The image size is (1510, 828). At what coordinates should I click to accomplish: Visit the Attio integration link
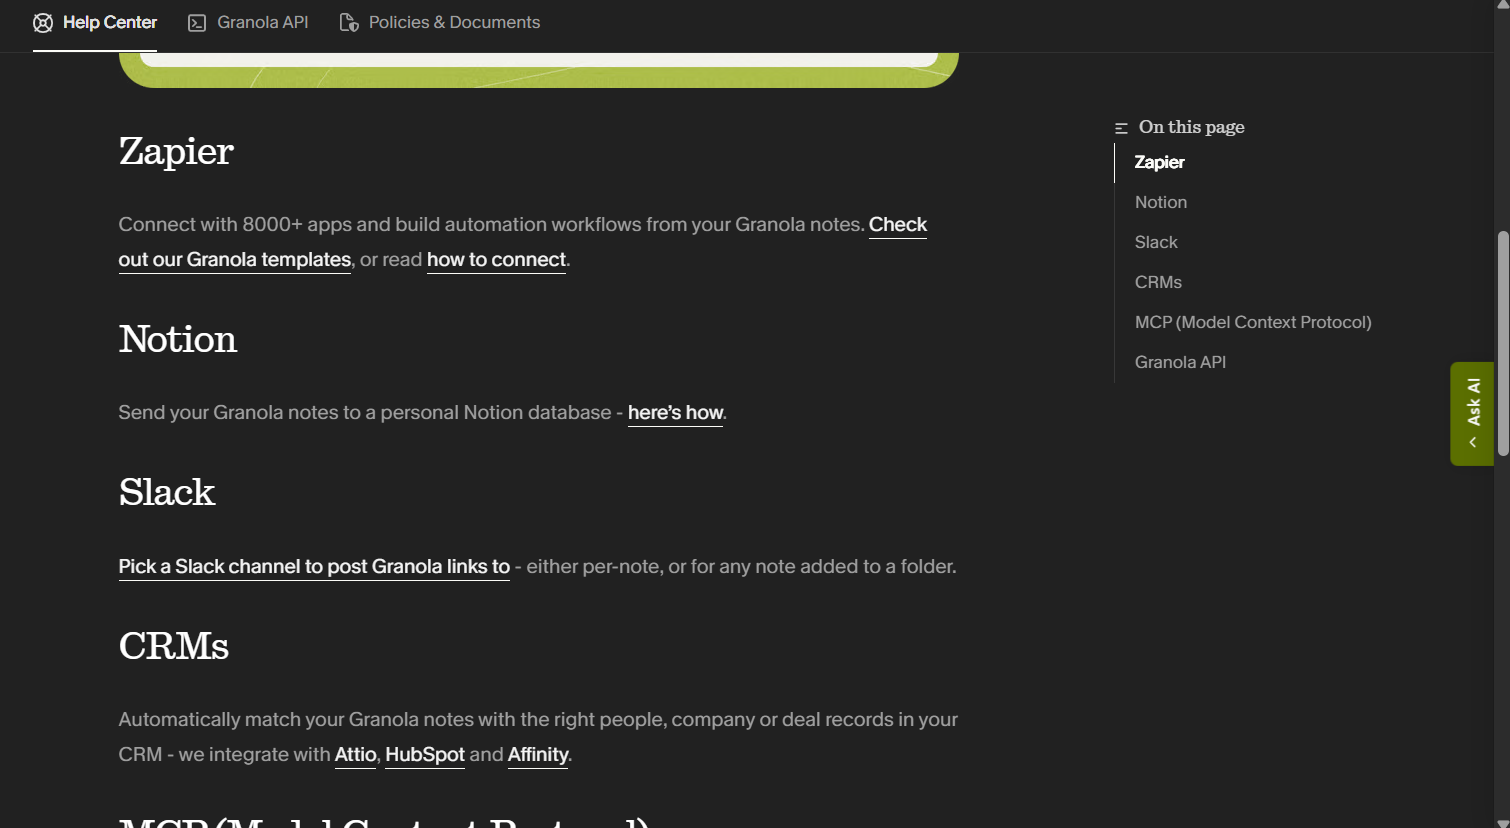[355, 755]
